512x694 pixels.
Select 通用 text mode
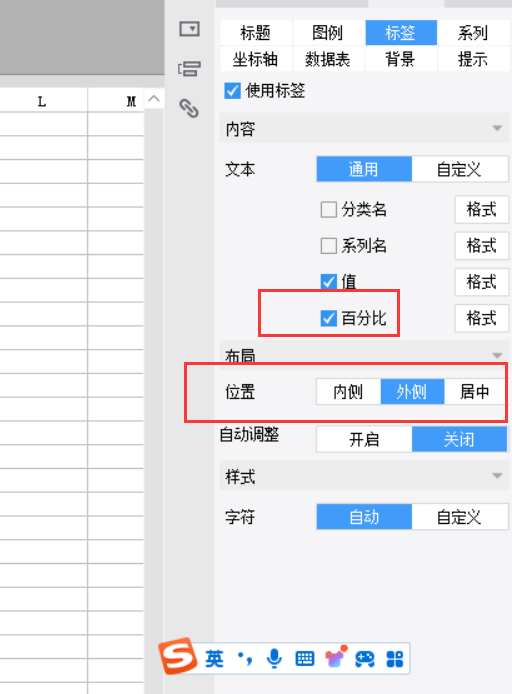coord(364,169)
